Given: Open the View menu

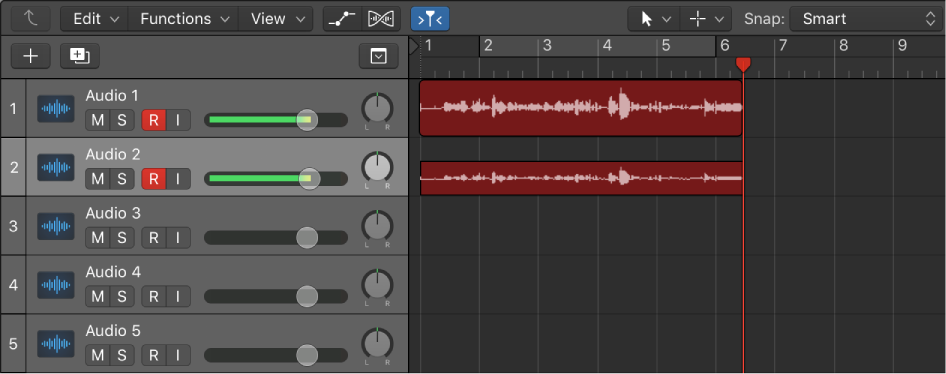Looking at the screenshot, I should (276, 19).
